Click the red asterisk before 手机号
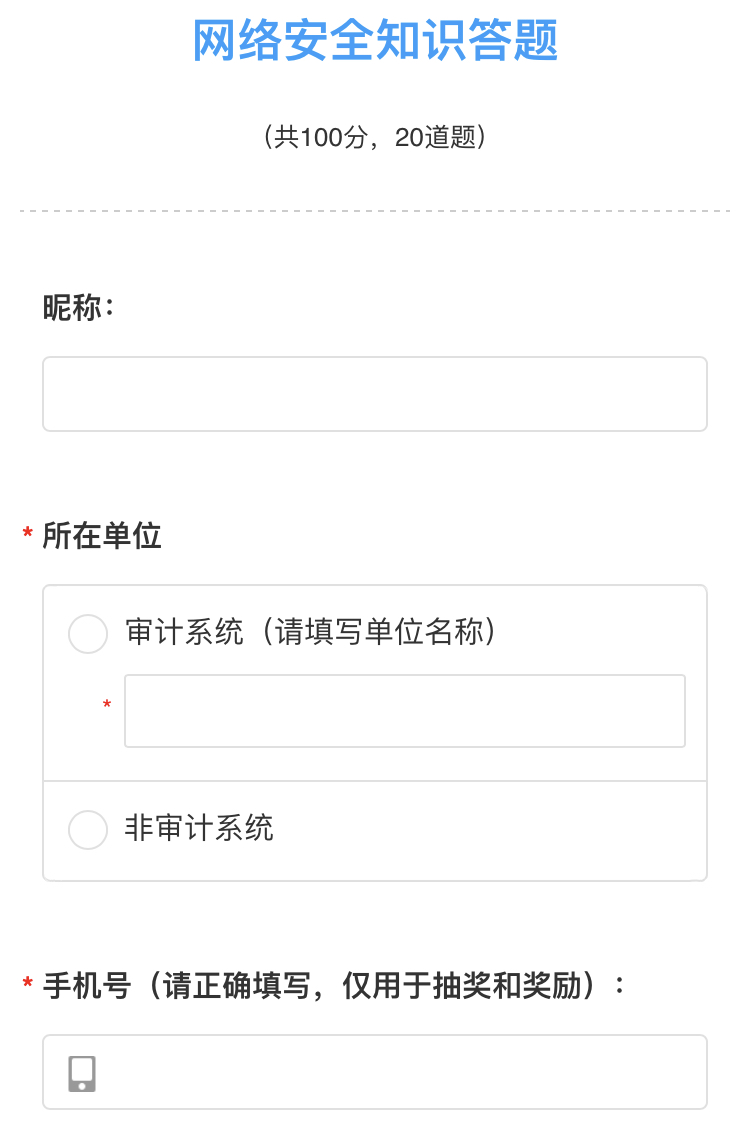Viewport: 750px width, 1136px height. click(27, 988)
